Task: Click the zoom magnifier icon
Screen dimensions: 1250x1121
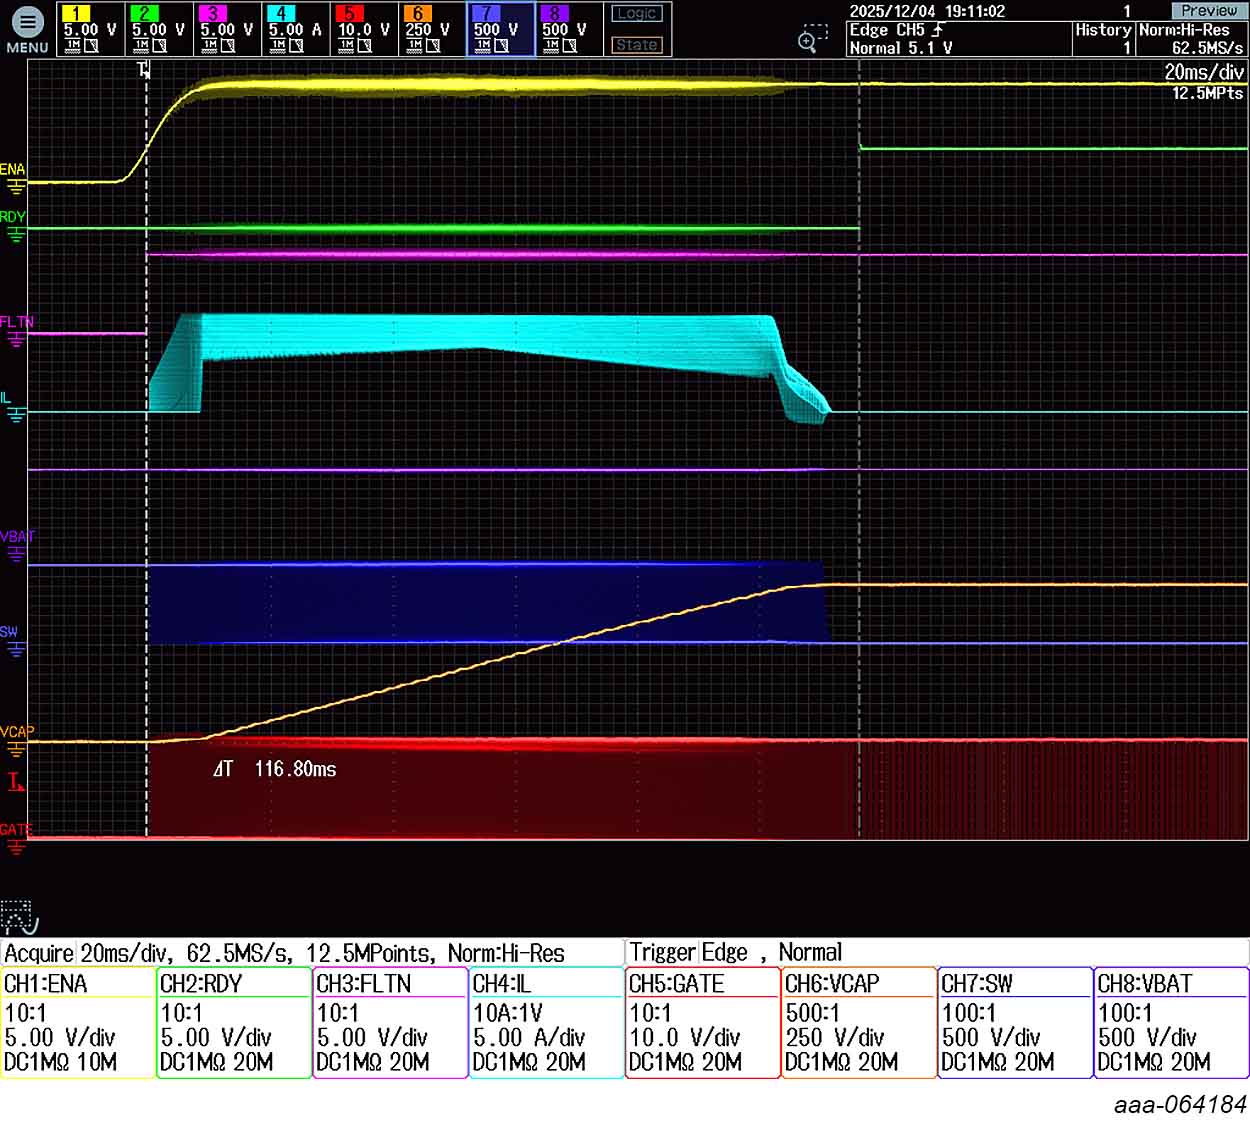Action: 811,40
